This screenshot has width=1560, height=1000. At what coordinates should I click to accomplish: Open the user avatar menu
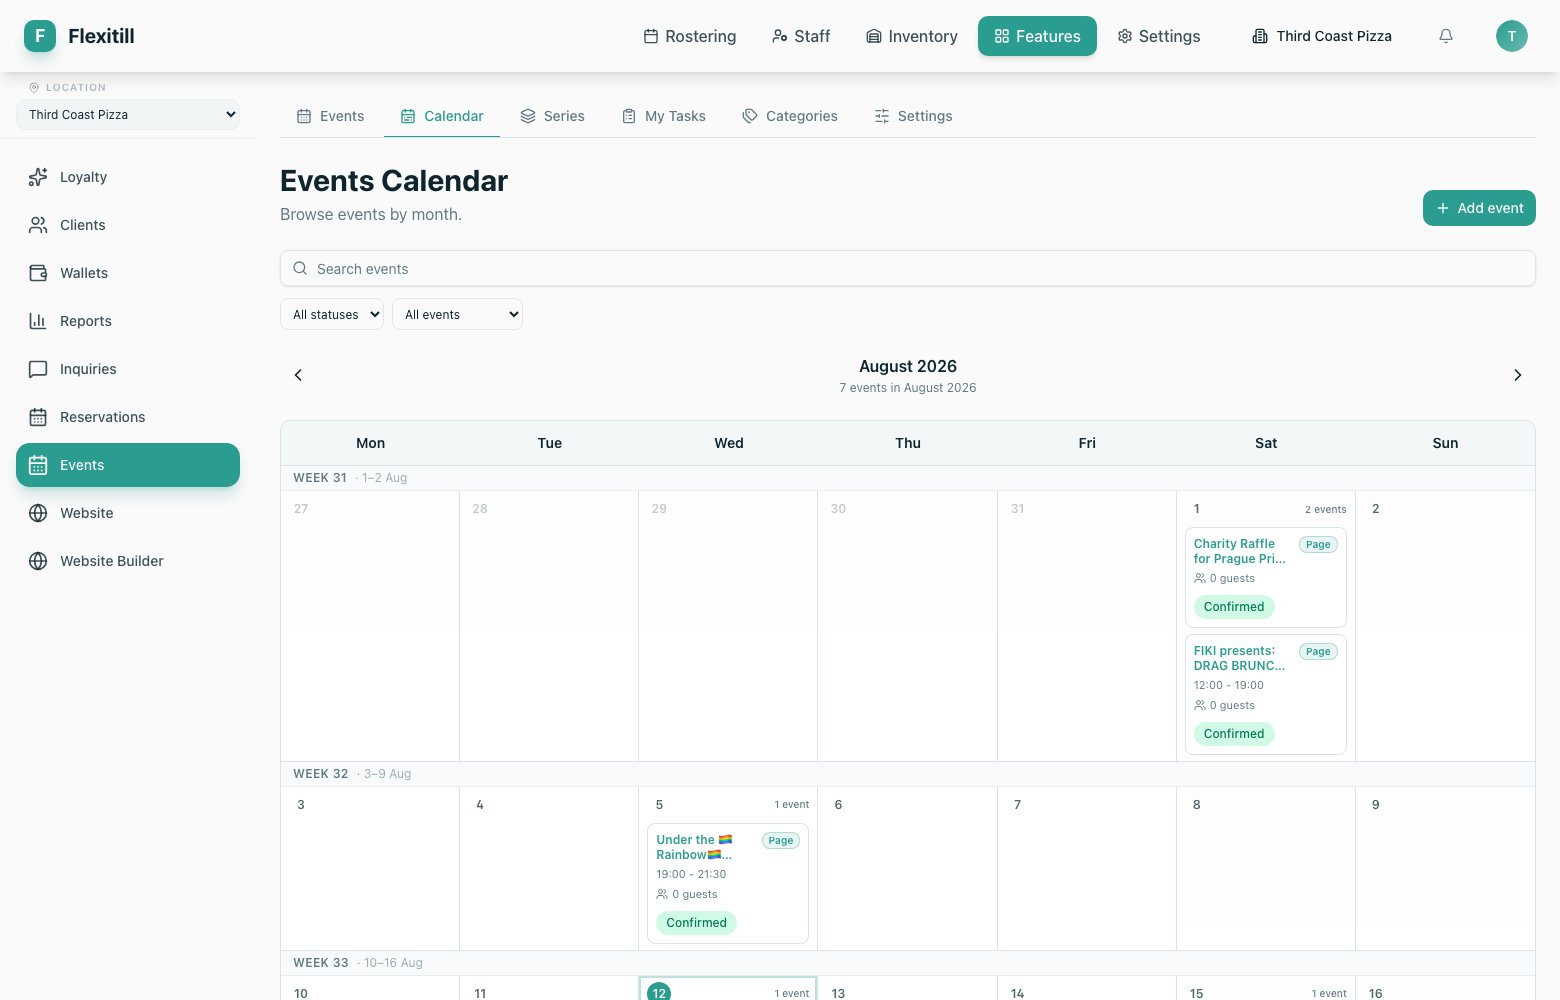(1512, 36)
